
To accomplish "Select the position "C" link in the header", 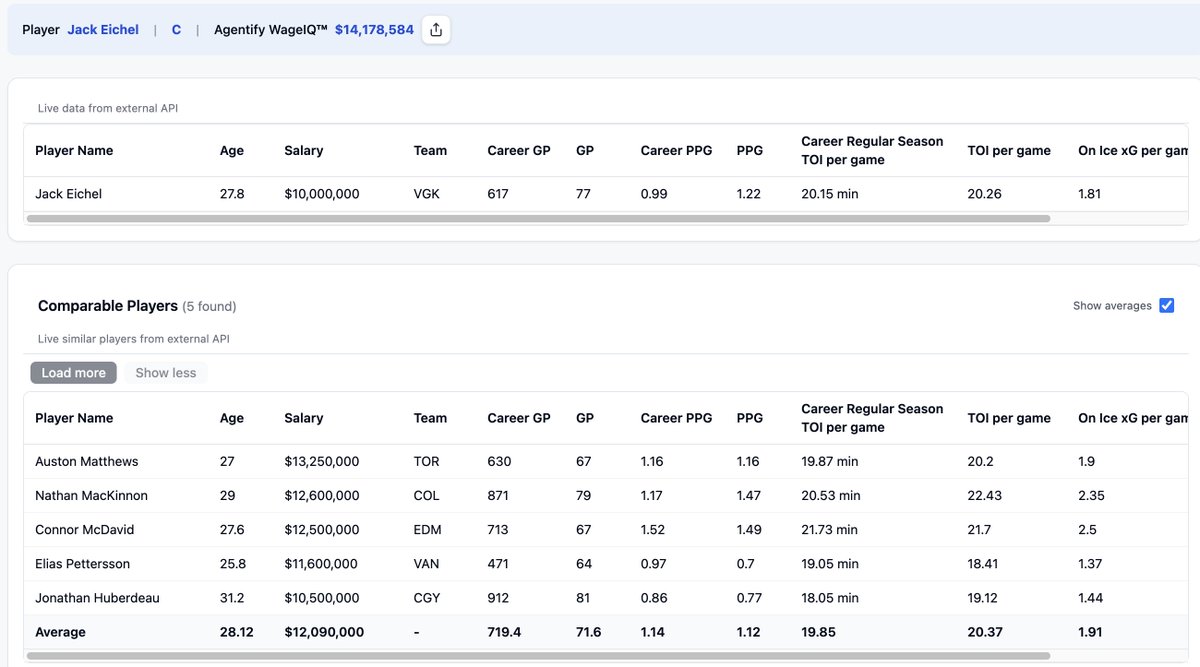I will pyautogui.click(x=176, y=29).
